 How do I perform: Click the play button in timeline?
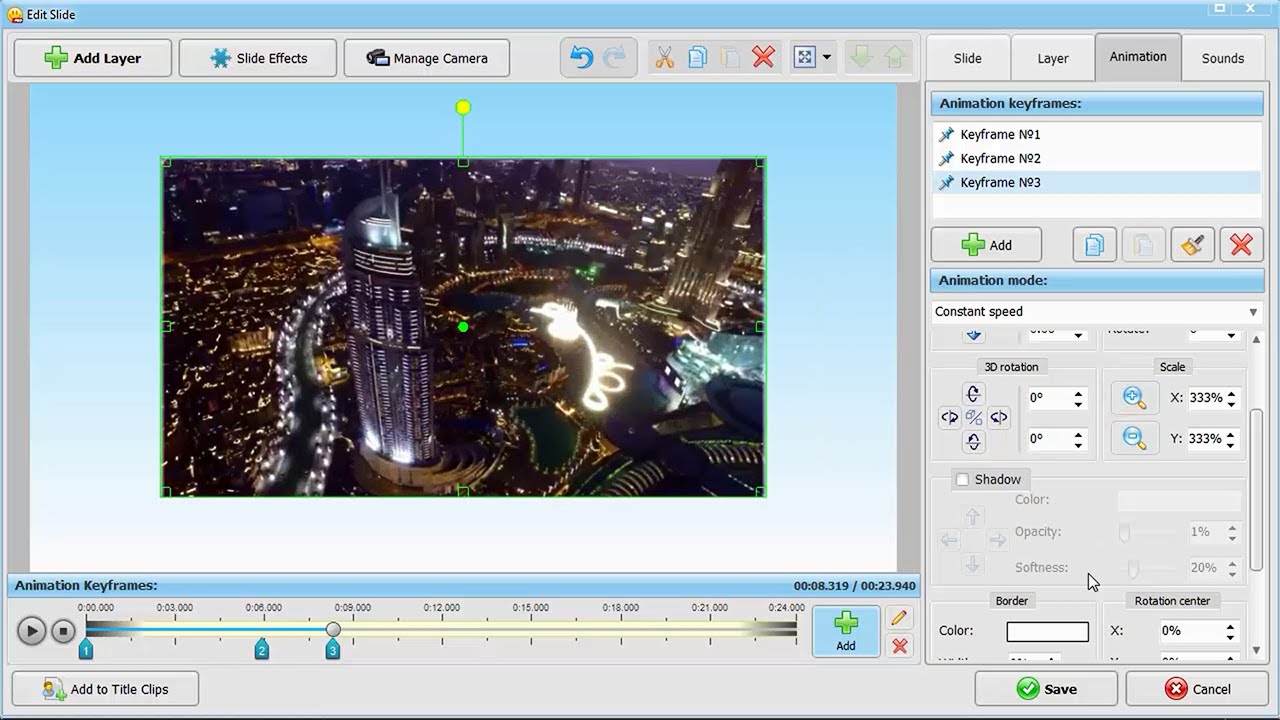click(x=31, y=631)
